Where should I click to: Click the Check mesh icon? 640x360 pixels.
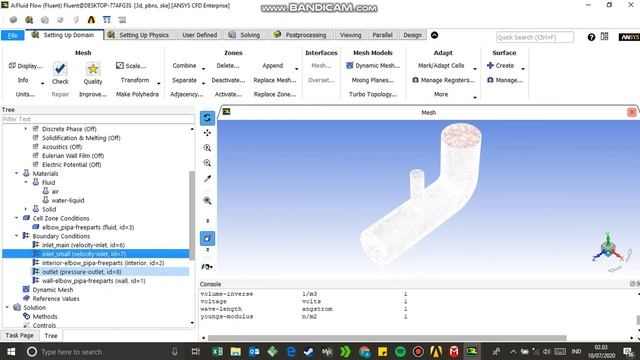60,69
